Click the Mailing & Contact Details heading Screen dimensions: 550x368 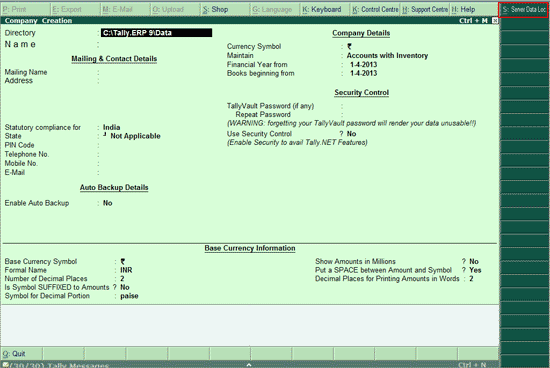point(114,59)
